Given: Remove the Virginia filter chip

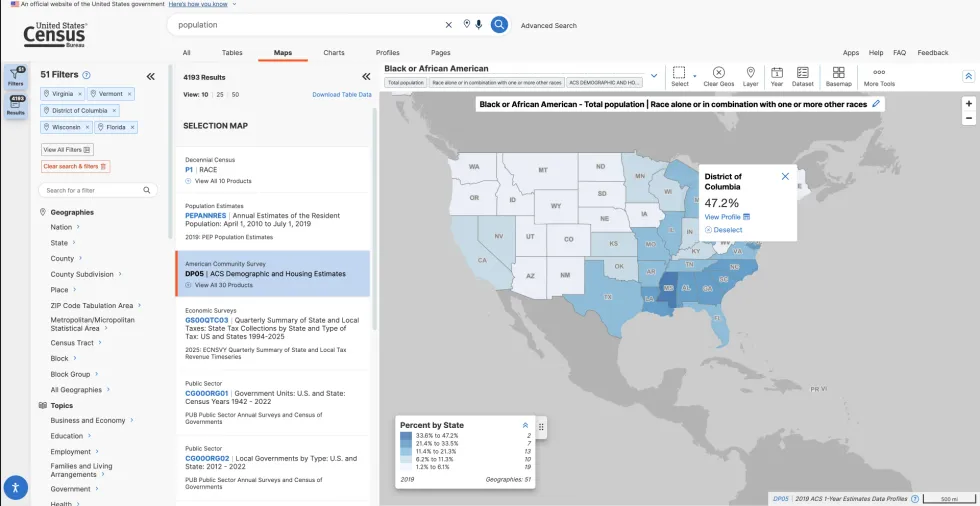Looking at the screenshot, I should coord(80,94).
